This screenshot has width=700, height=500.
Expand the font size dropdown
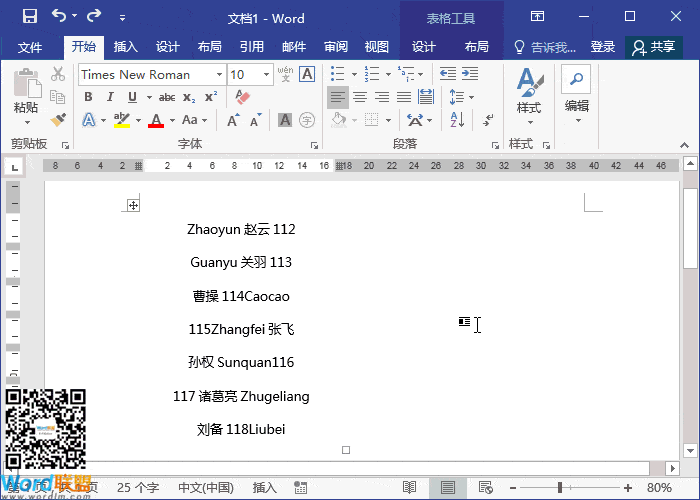pos(266,75)
